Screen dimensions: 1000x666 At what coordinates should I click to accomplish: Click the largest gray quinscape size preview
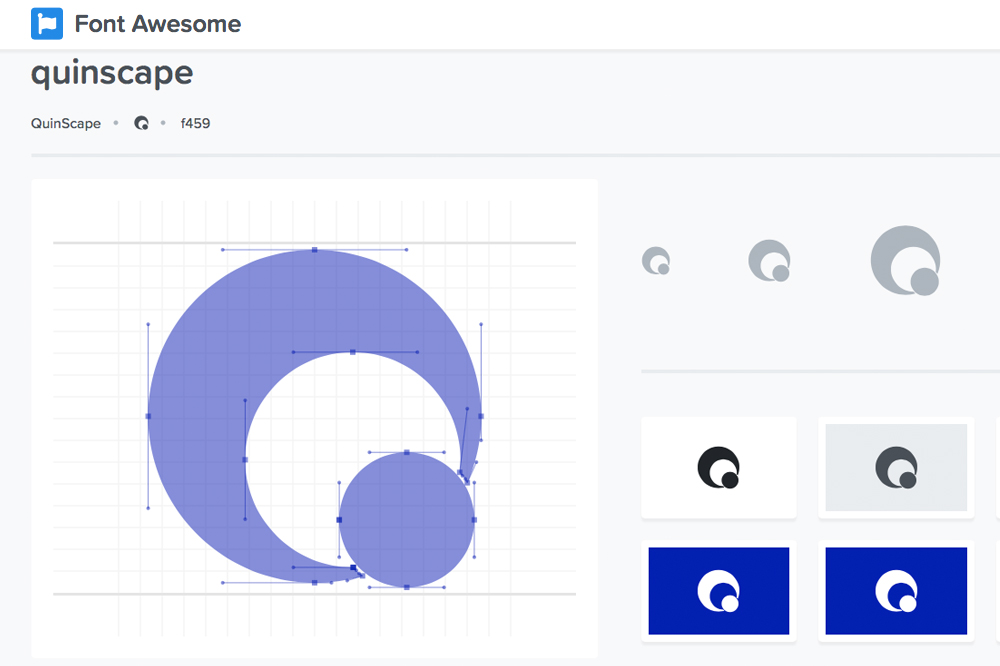click(906, 261)
